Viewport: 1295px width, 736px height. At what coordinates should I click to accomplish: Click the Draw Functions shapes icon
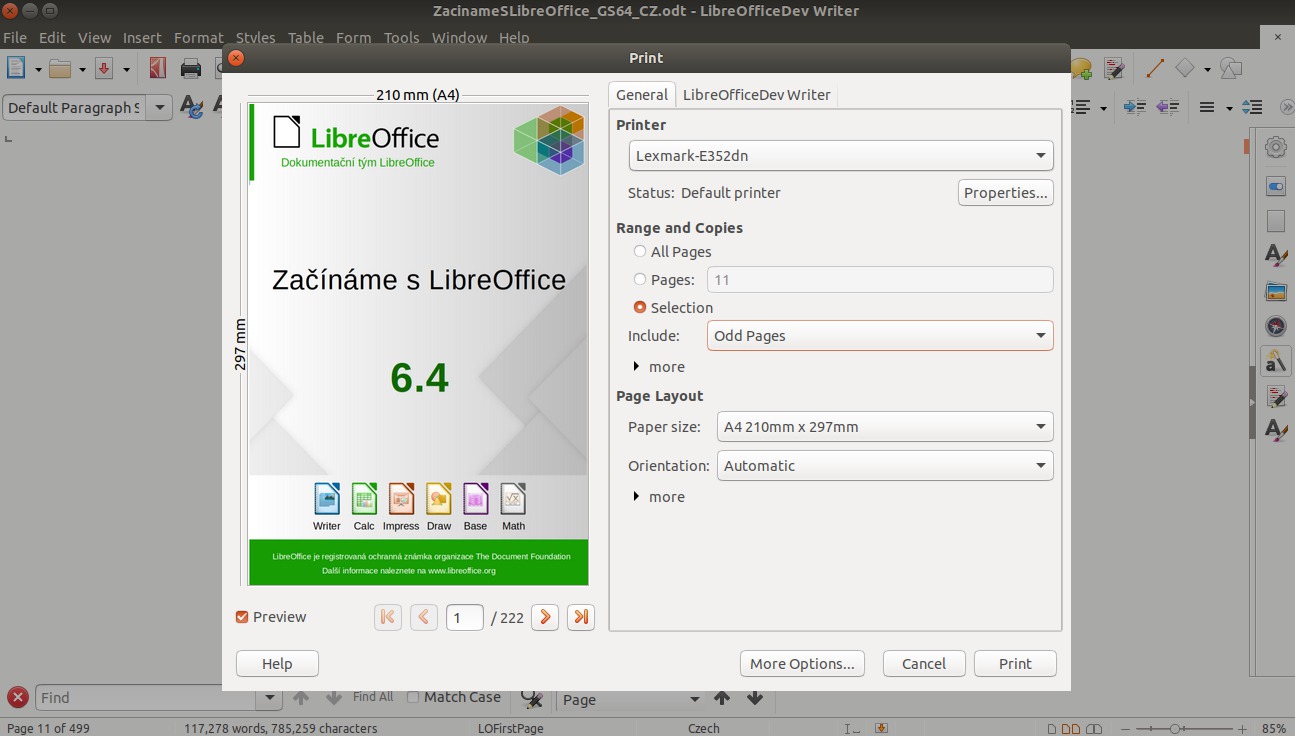(x=1232, y=68)
